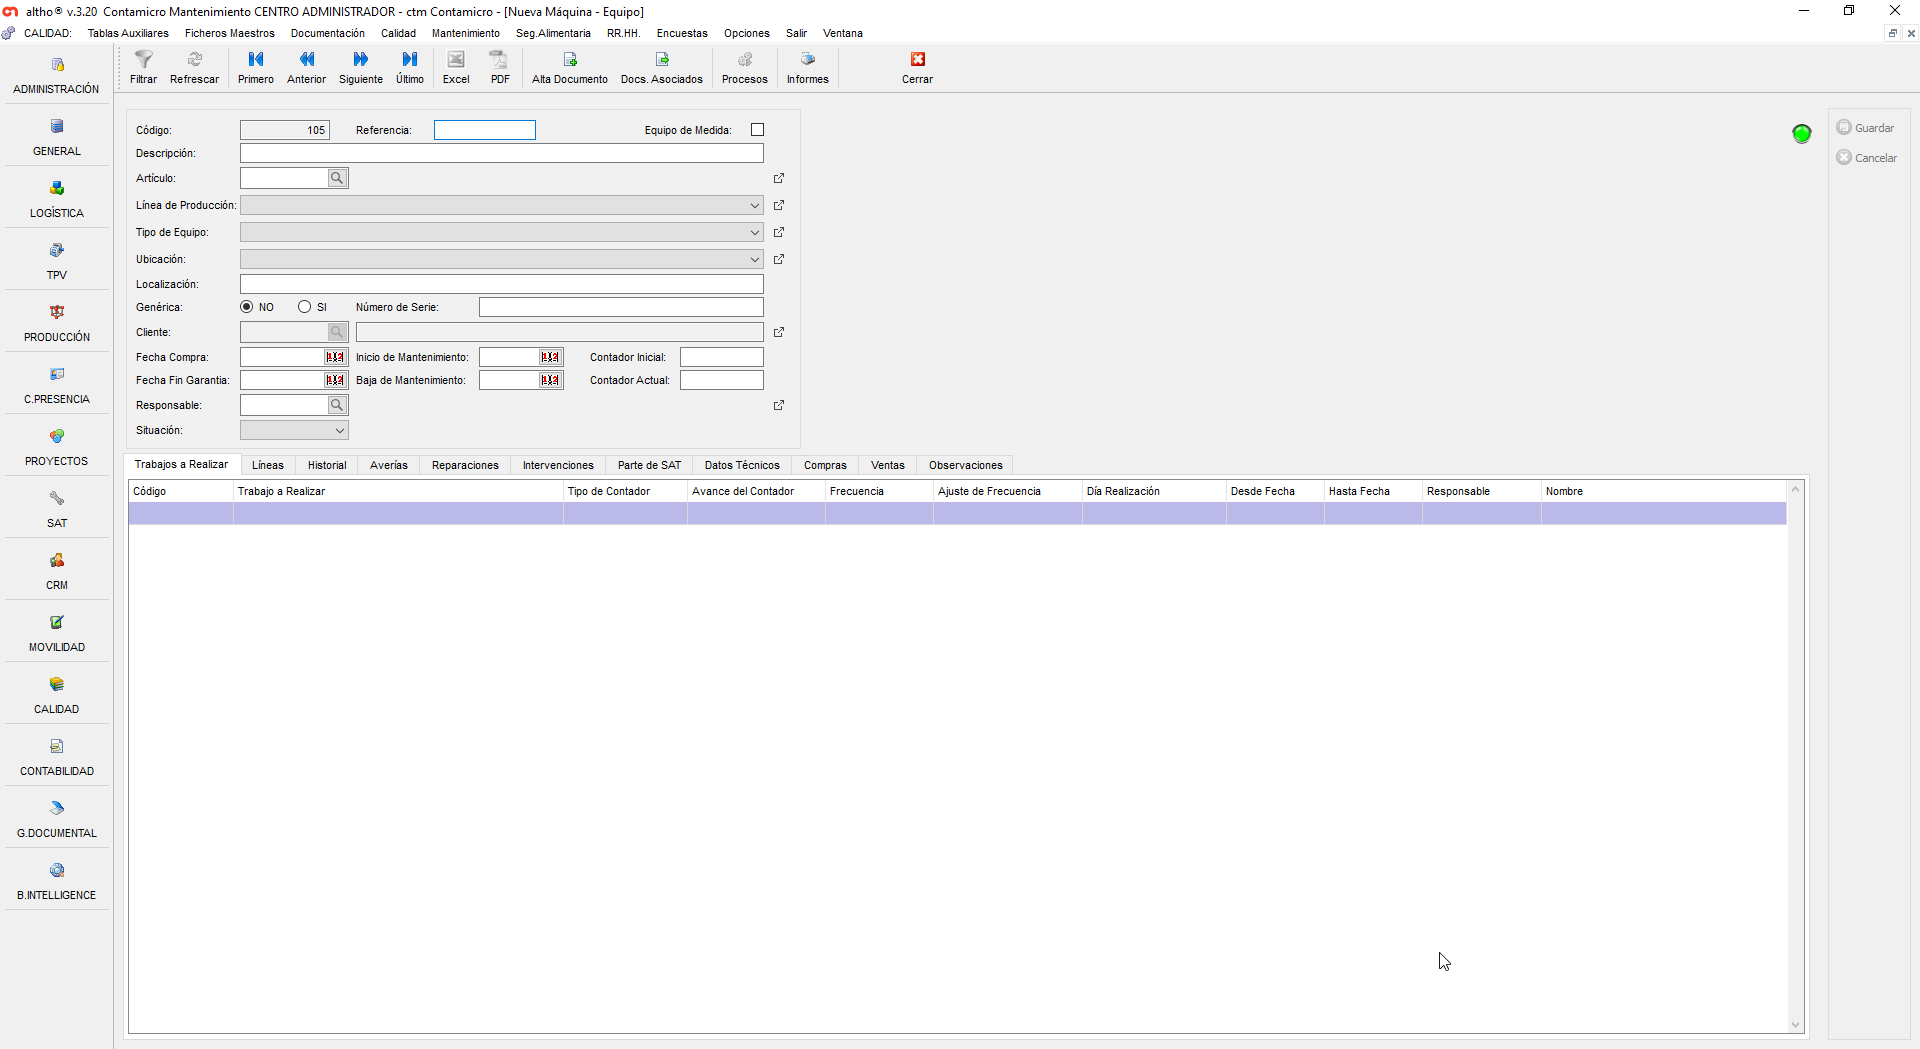
Task: Go to Siguiente record
Action: pyautogui.click(x=360, y=60)
